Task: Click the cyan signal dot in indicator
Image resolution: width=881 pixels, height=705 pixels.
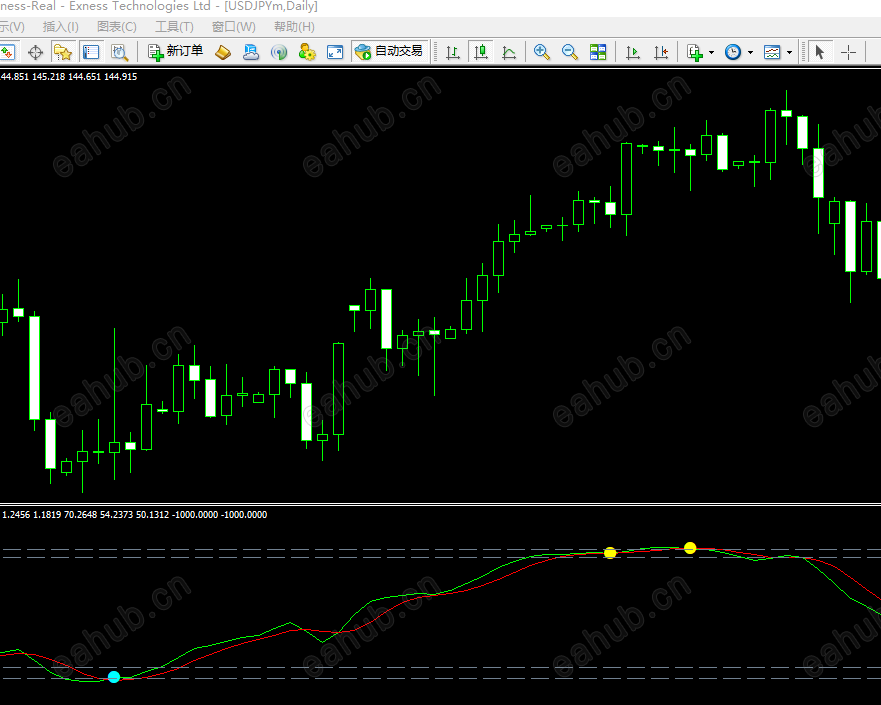Action: (114, 677)
